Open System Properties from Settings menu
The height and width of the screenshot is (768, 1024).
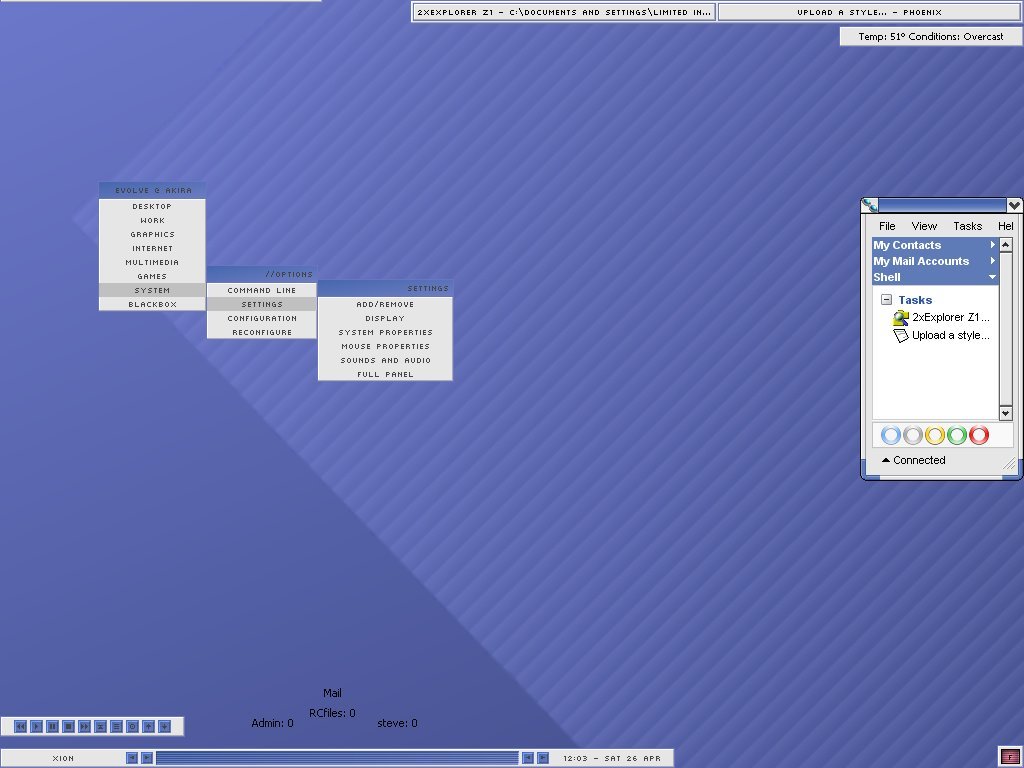385,332
